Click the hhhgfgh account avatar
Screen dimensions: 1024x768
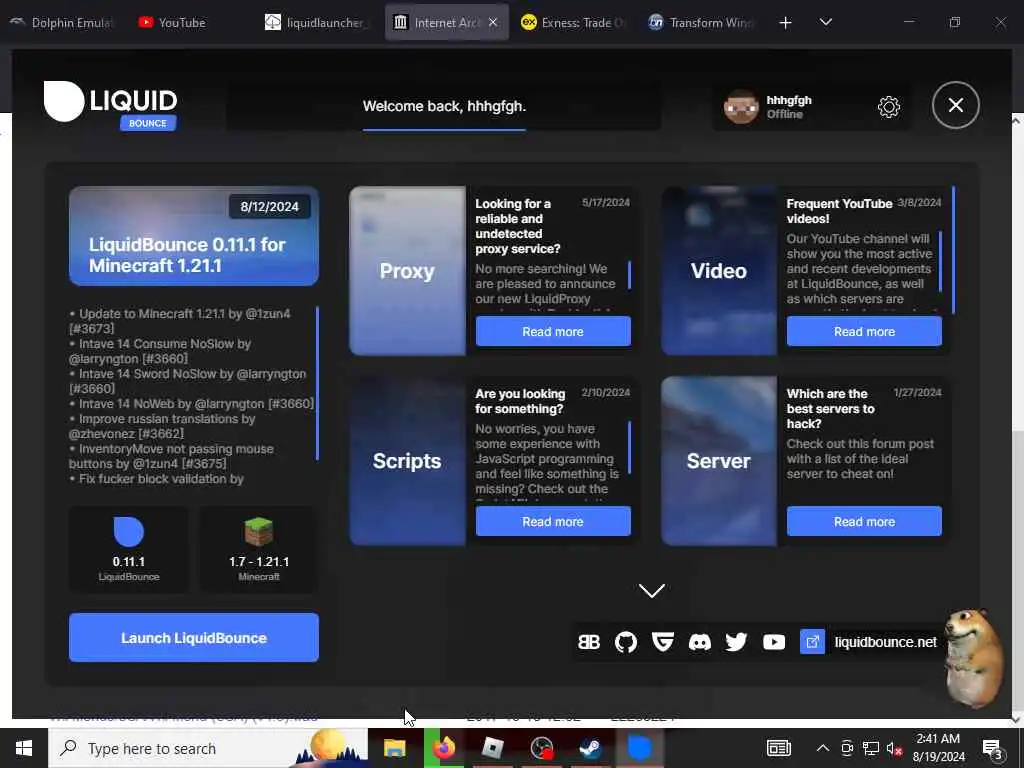(741, 106)
